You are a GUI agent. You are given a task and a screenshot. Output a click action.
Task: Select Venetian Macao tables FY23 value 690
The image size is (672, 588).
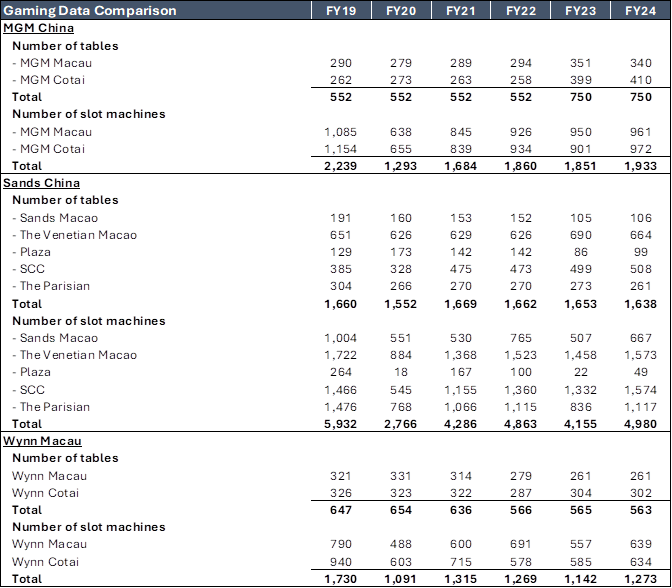[581, 235]
